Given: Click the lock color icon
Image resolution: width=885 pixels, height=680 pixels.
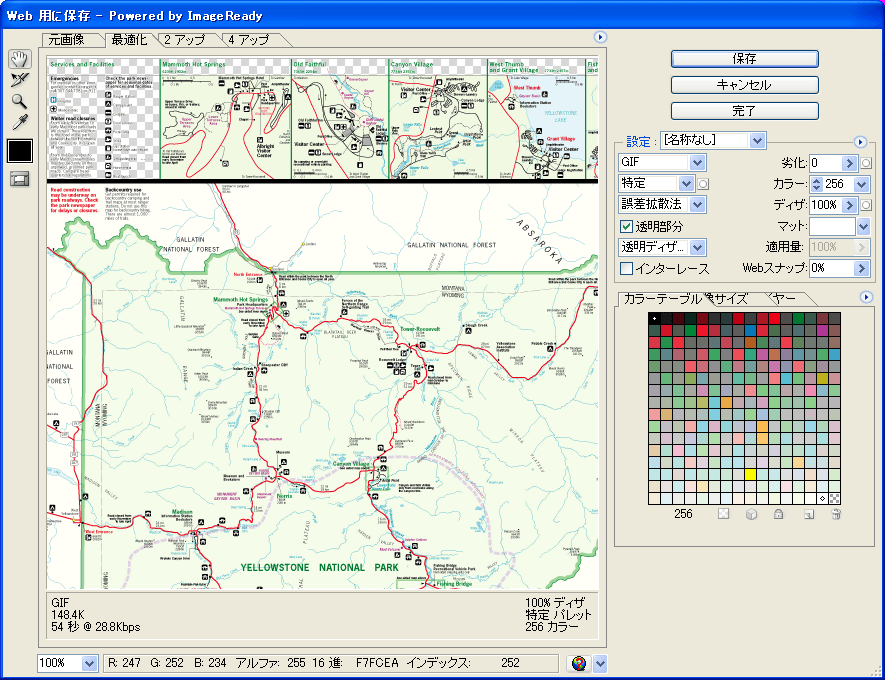Looking at the screenshot, I should coord(778,514).
